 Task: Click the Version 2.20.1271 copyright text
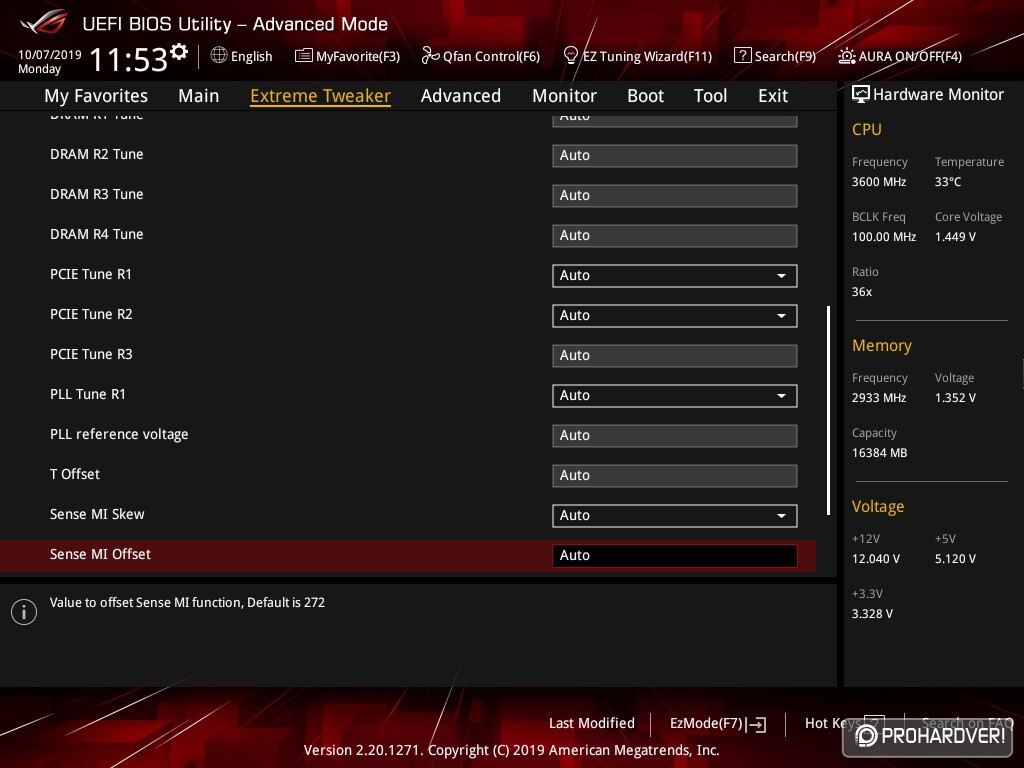[x=511, y=750]
